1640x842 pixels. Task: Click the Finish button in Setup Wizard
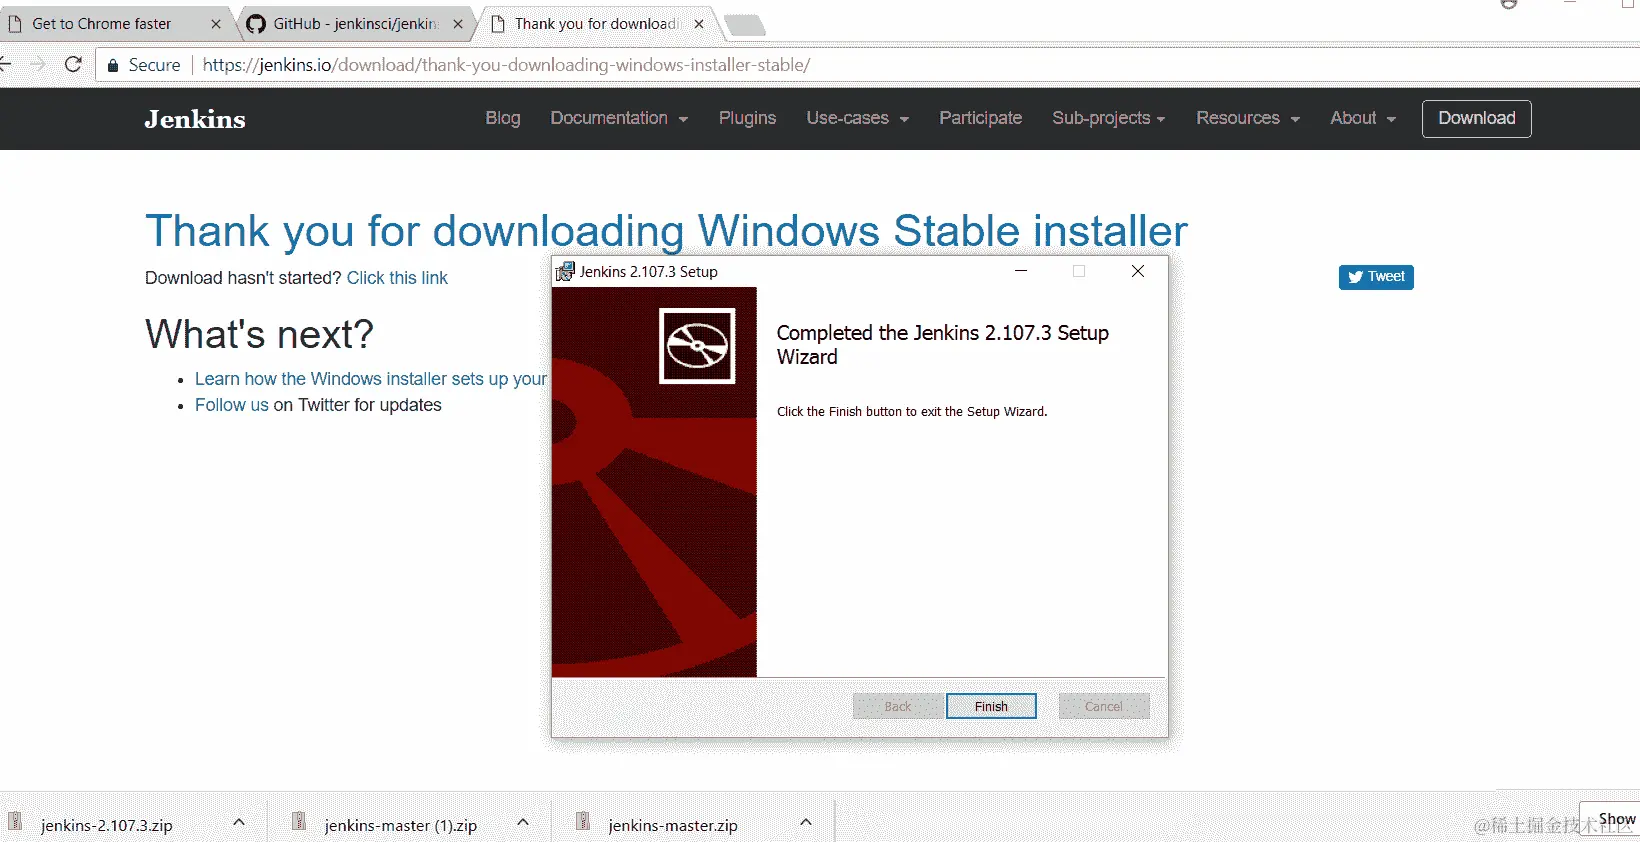coord(991,706)
